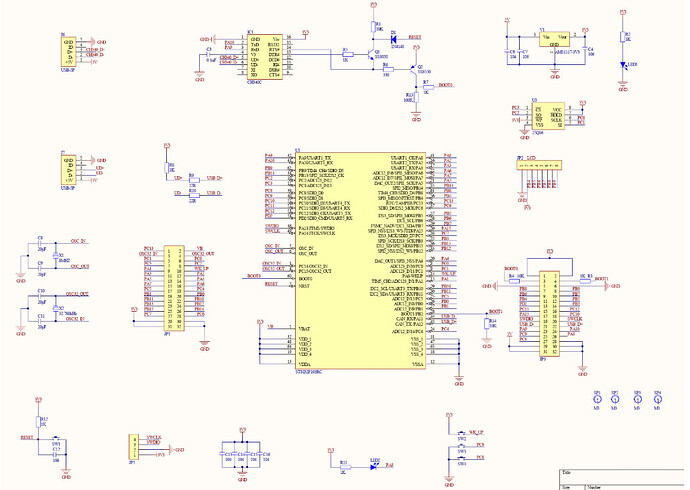Click GND symbol below the AMS1117 regulator
The width and height of the screenshot is (690, 490).
click(x=555, y=73)
